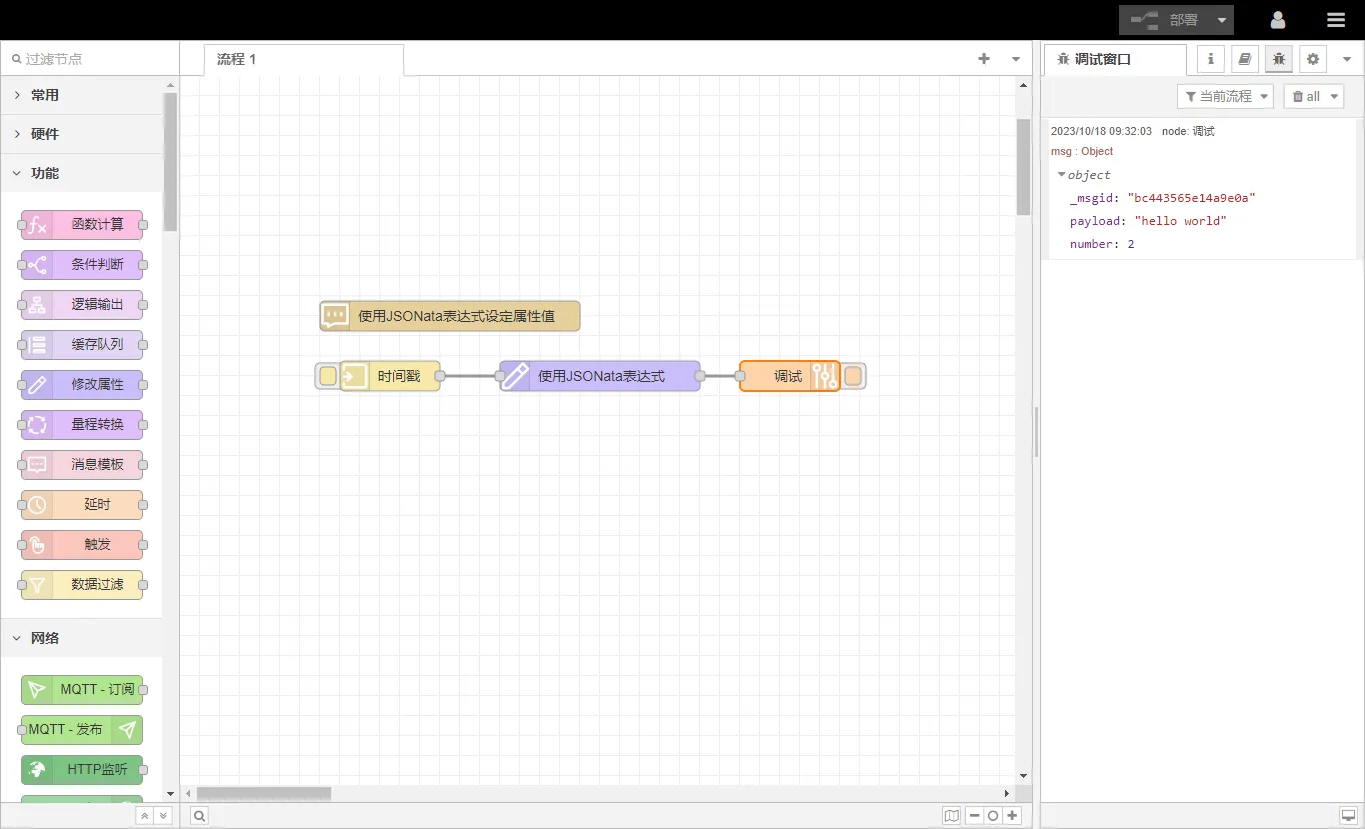Toggle the 调试 debug node output button

point(853,376)
